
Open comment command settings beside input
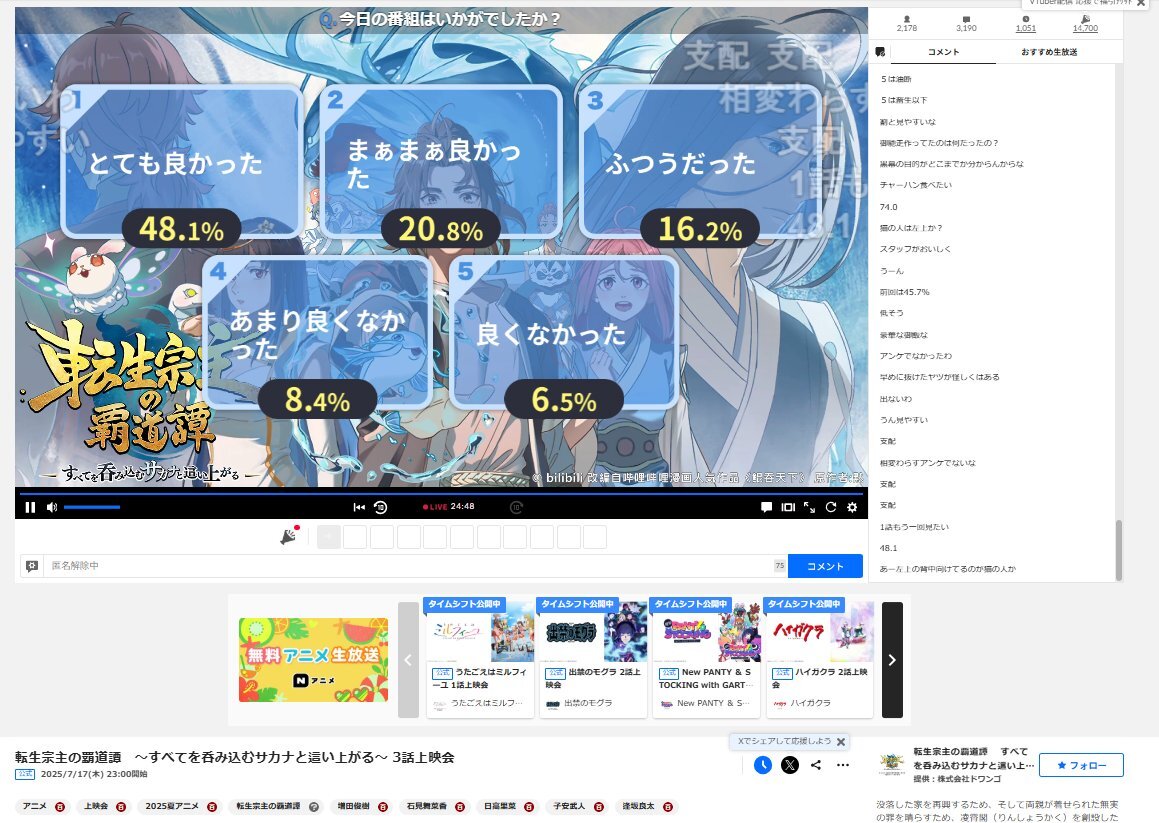(x=32, y=566)
